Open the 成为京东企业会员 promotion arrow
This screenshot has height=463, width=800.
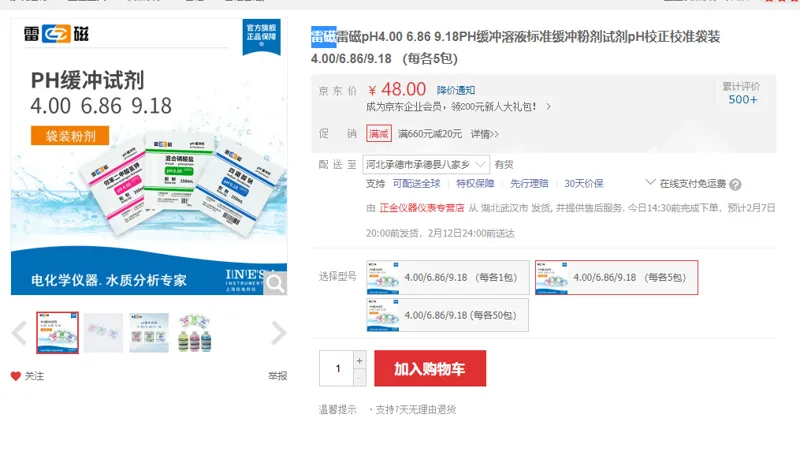click(x=548, y=107)
